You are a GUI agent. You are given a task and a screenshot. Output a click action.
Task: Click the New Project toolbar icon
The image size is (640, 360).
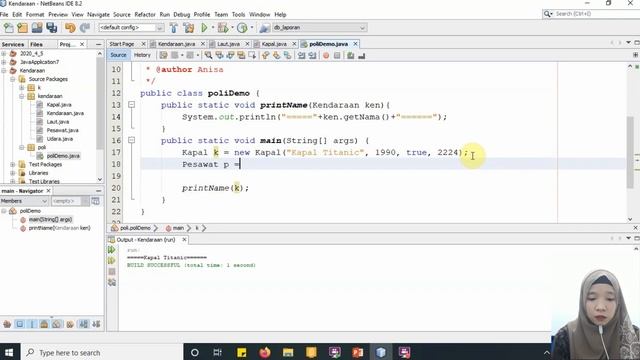click(23, 28)
